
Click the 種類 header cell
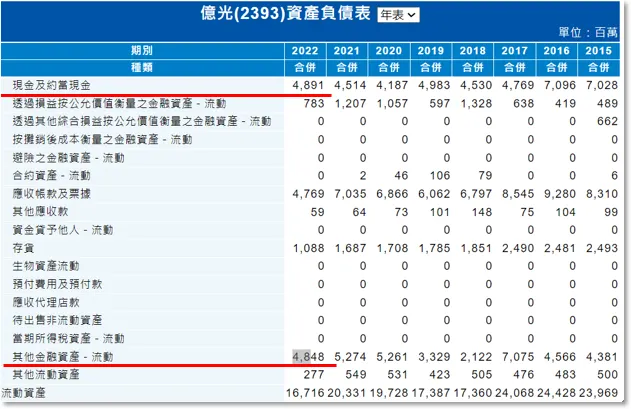(142, 68)
